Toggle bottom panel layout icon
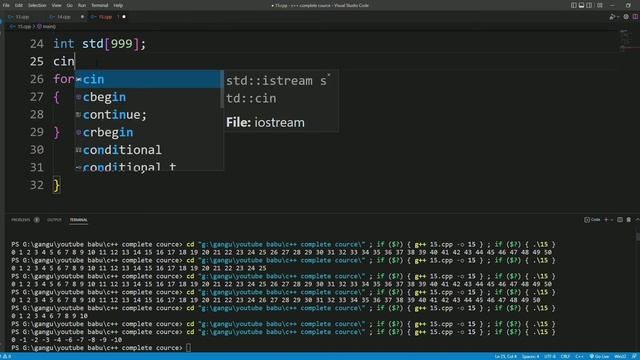The height and width of the screenshot is (360, 640). [581, 5]
